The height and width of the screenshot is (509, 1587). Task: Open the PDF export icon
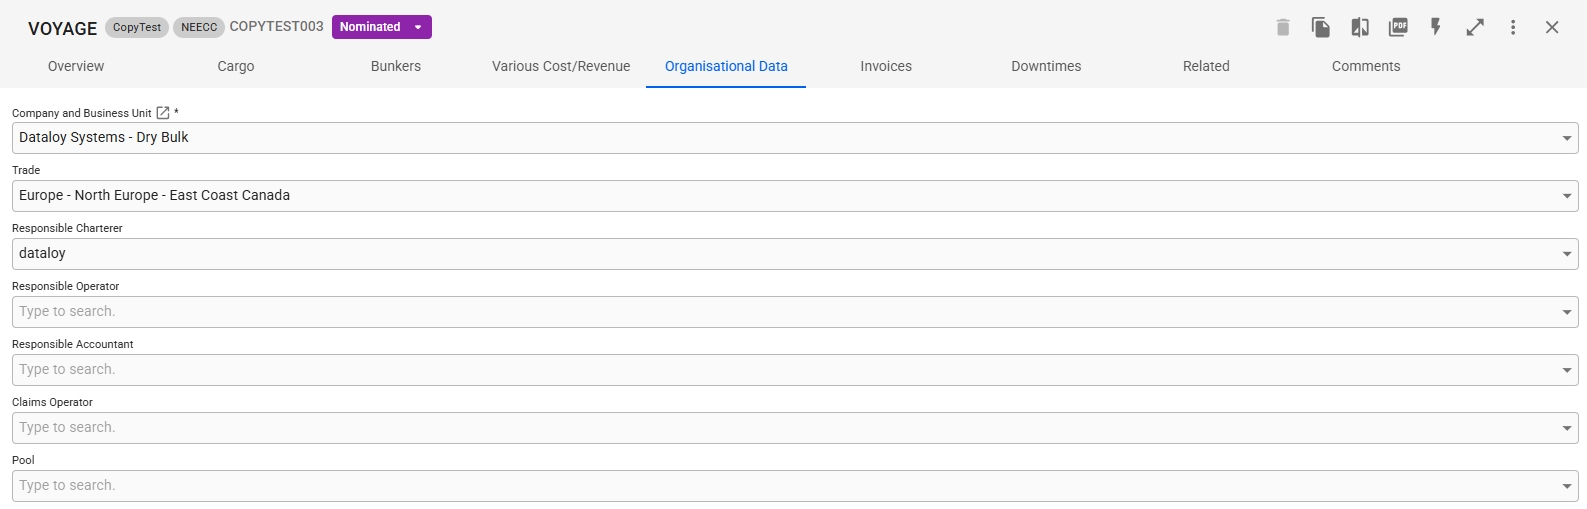[1398, 27]
